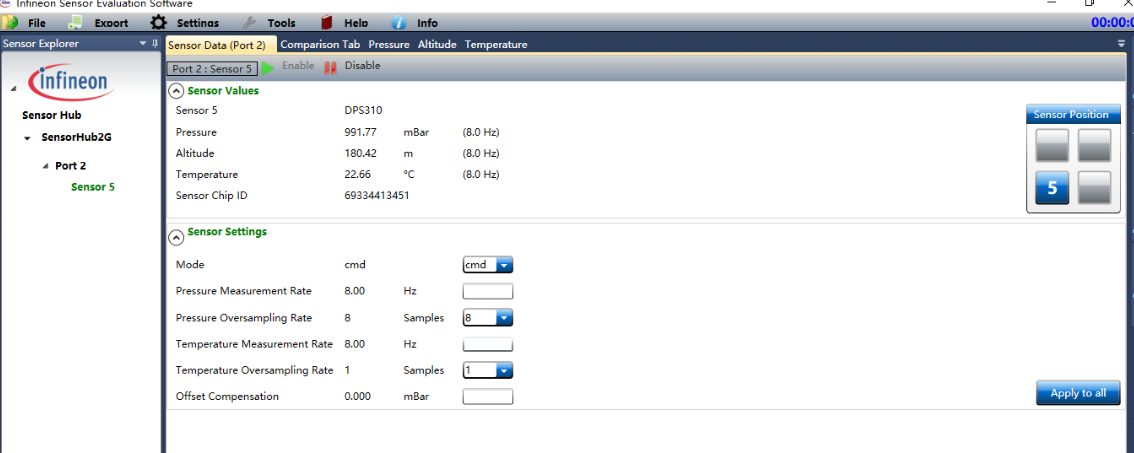The height and width of the screenshot is (453, 1134).
Task: Select sensor position 5 tile
Action: (1052, 188)
